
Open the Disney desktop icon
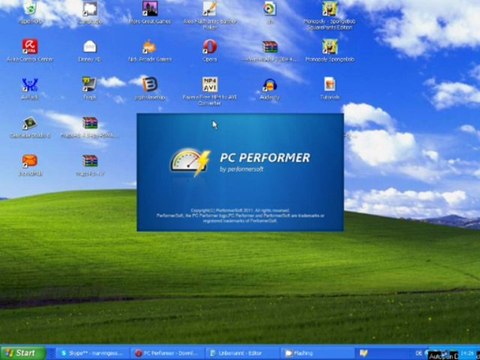click(x=90, y=47)
